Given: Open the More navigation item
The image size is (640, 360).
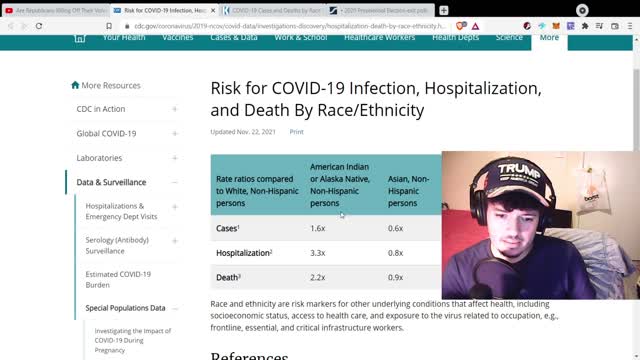Looking at the screenshot, I should pos(549,38).
